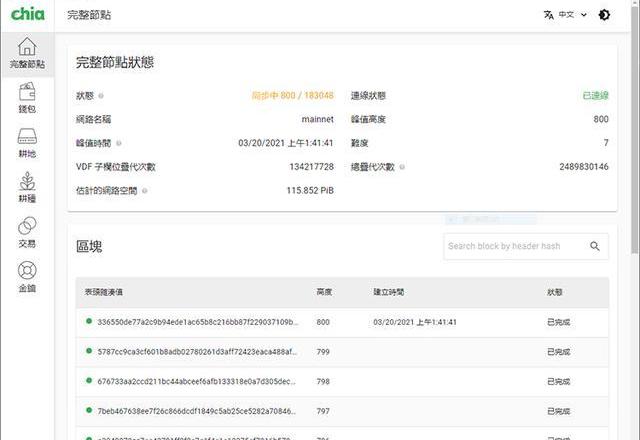Click the help icon next to 峰值時間
Screen dimensions: 640x440
click(119, 143)
